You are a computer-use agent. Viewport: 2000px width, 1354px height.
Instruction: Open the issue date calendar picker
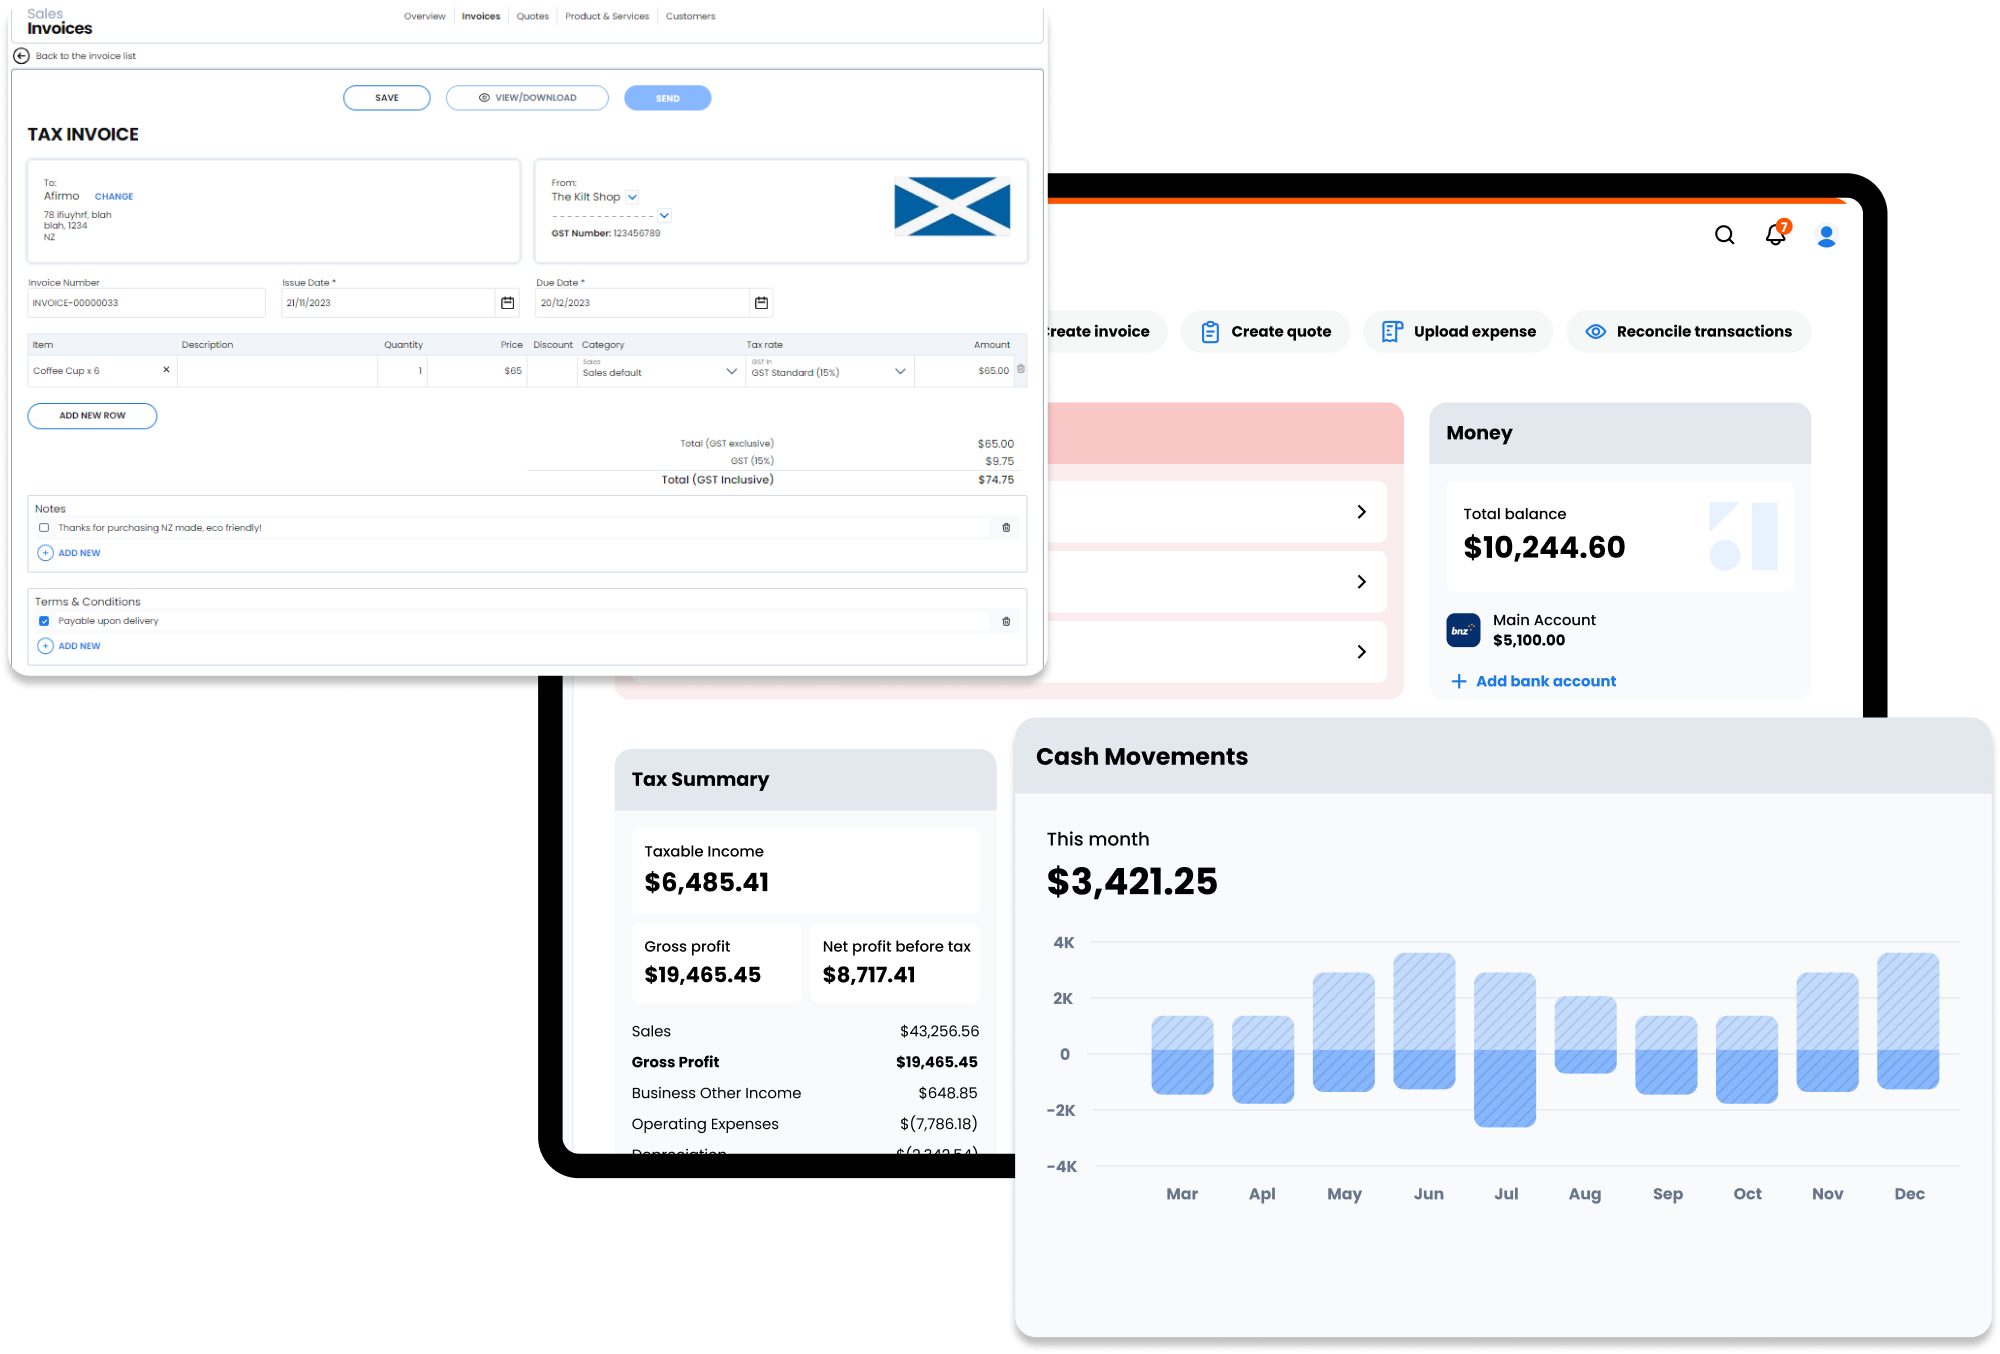pyautogui.click(x=507, y=302)
